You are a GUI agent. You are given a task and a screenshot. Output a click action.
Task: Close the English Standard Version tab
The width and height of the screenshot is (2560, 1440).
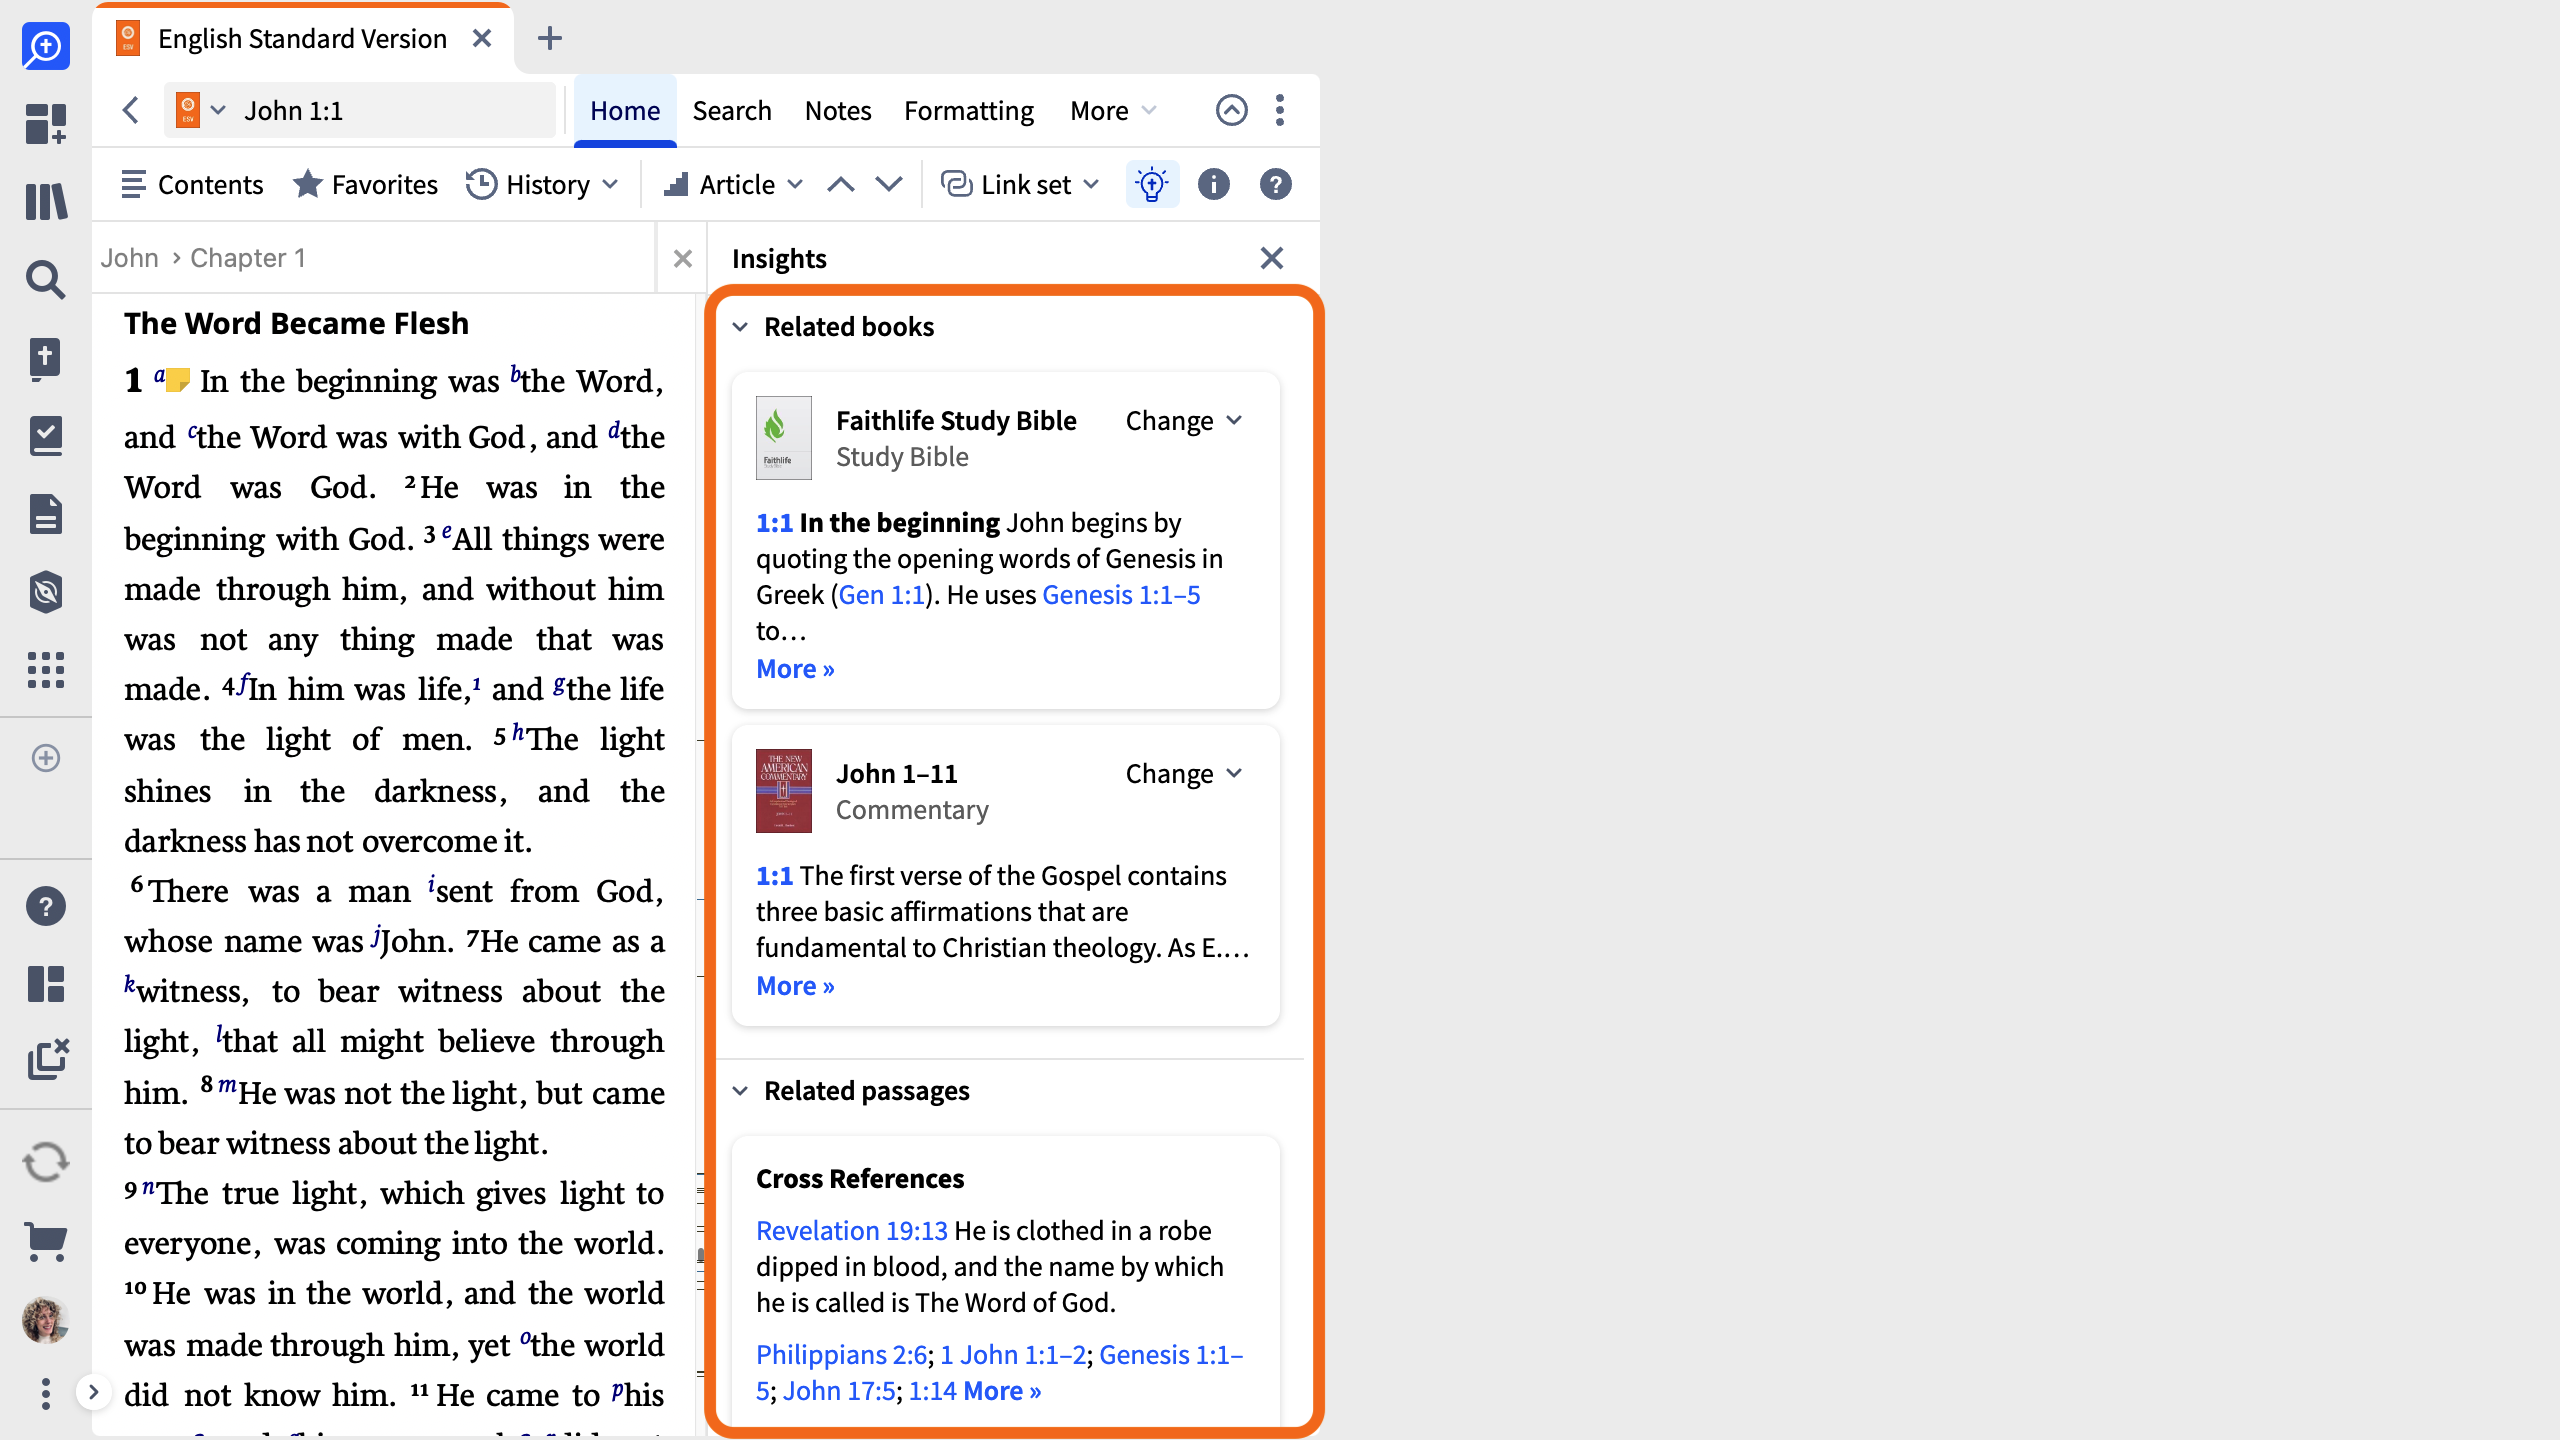click(x=482, y=38)
